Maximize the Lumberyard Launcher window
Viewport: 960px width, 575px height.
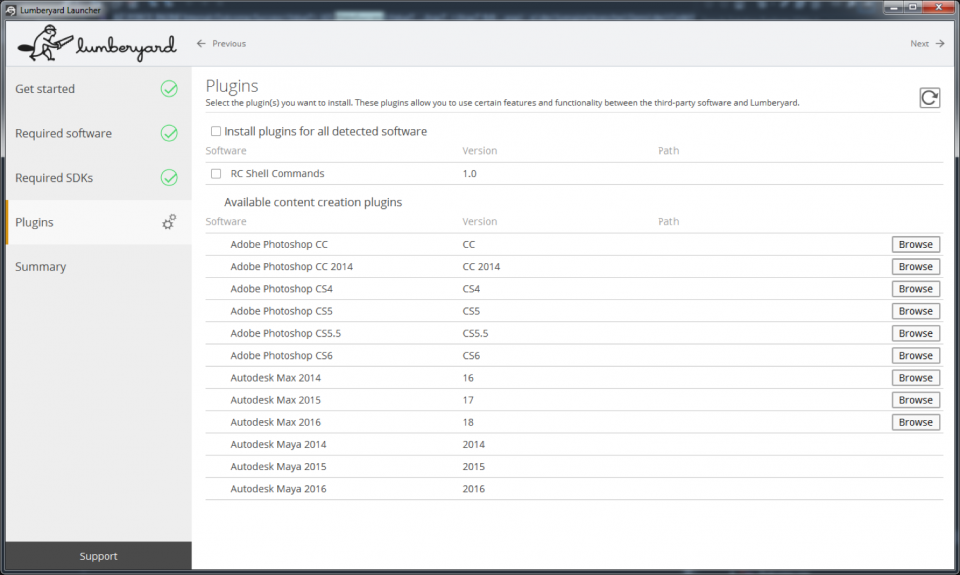(x=912, y=7)
